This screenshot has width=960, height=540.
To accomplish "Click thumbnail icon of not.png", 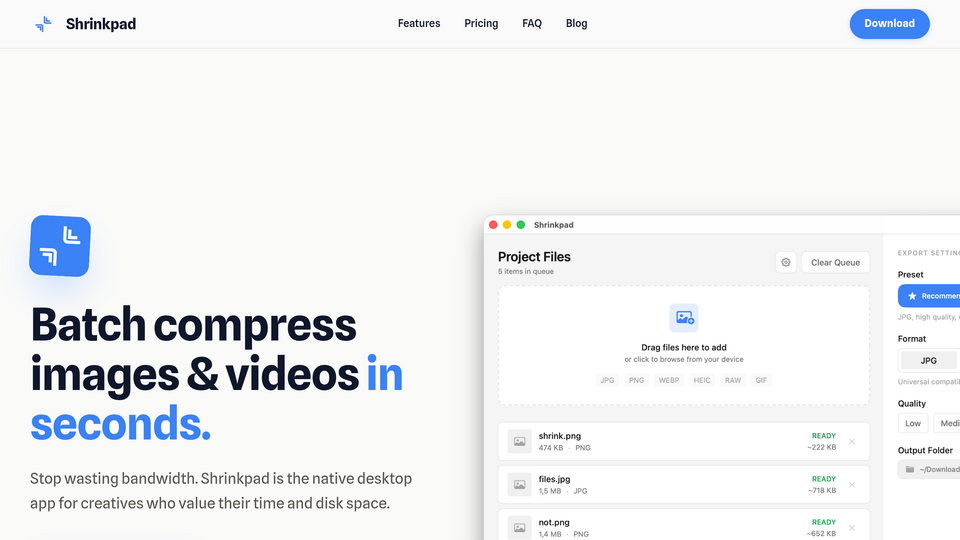I will [519, 527].
